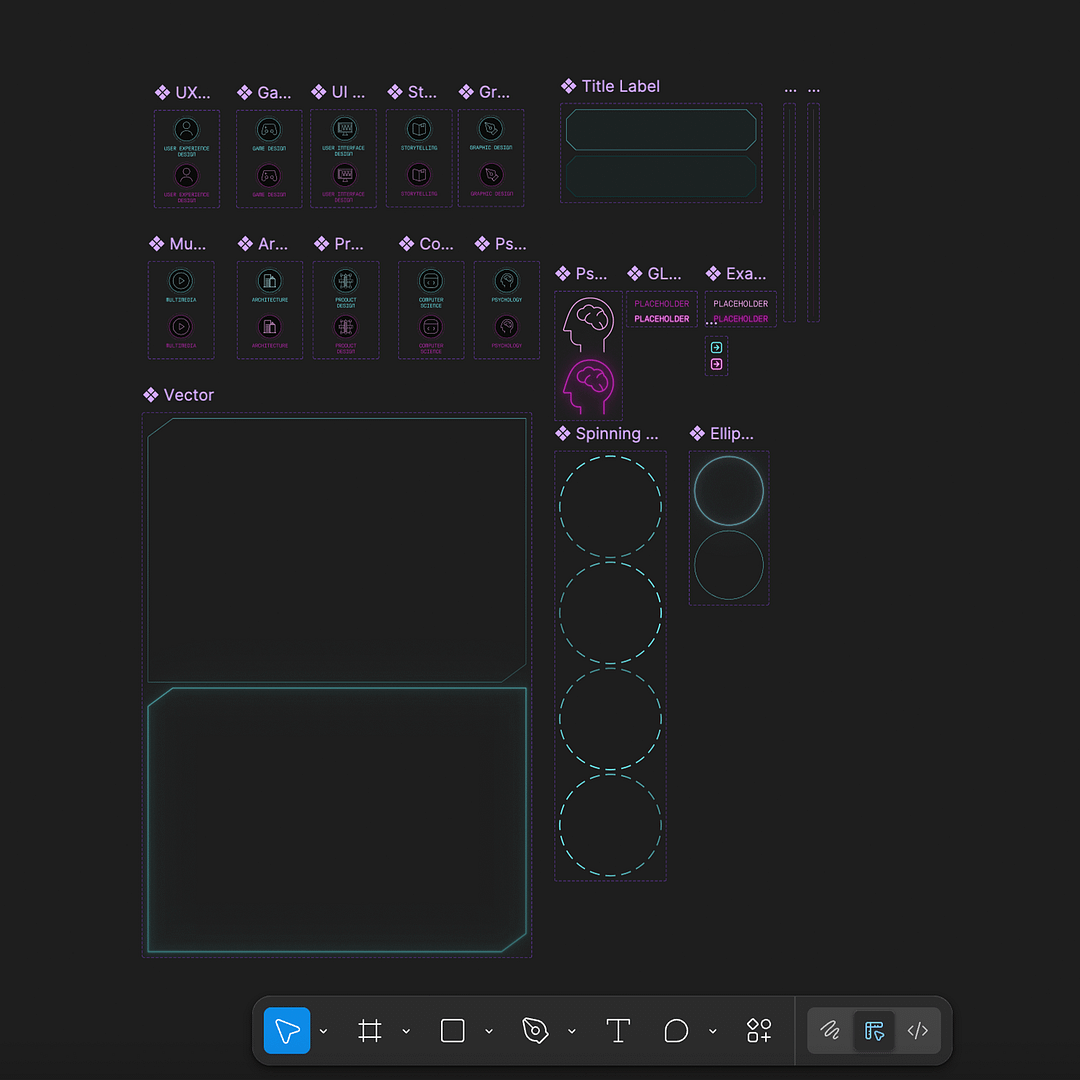The width and height of the screenshot is (1080, 1080).
Task: Click the teal-outlined ellipse swatch under Ellip
Action: point(729,491)
